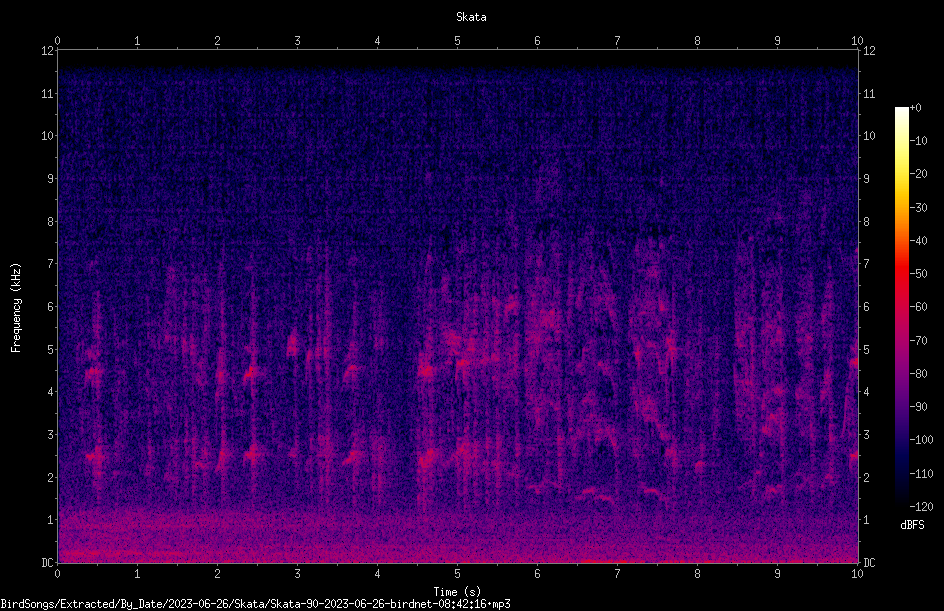
Task: Click the "dBFS" label under the color scale
Action: 912,525
